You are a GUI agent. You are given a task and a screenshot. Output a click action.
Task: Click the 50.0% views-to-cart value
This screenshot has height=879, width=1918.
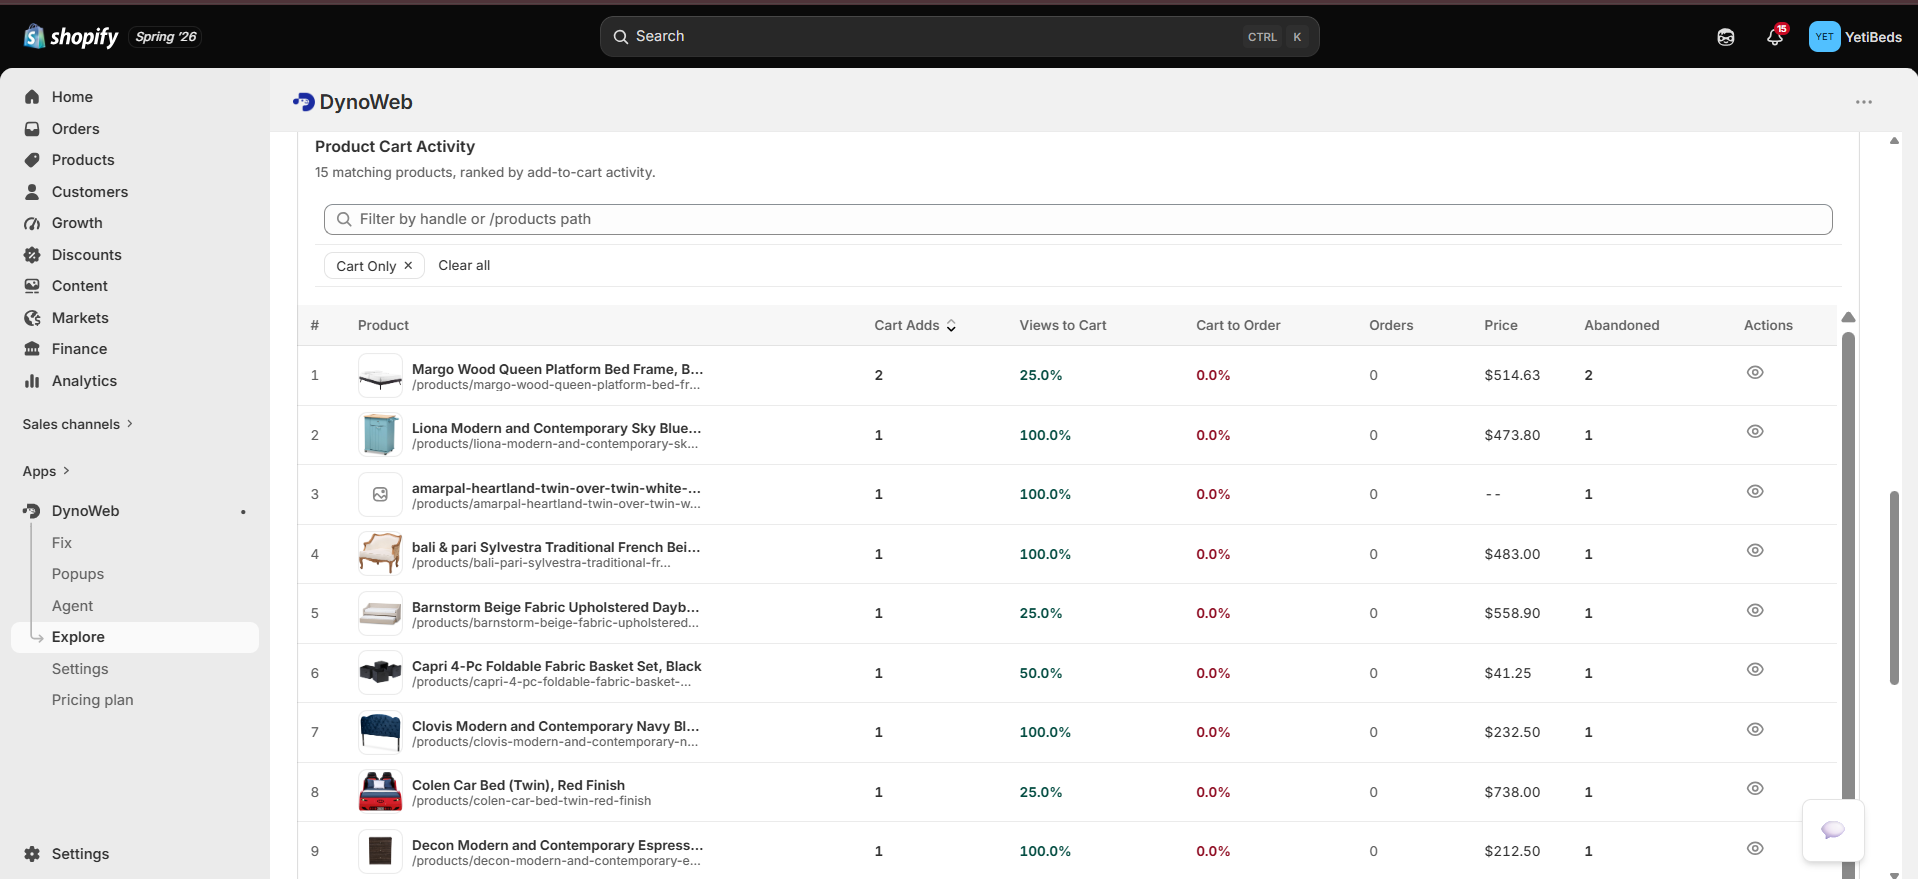click(1040, 673)
